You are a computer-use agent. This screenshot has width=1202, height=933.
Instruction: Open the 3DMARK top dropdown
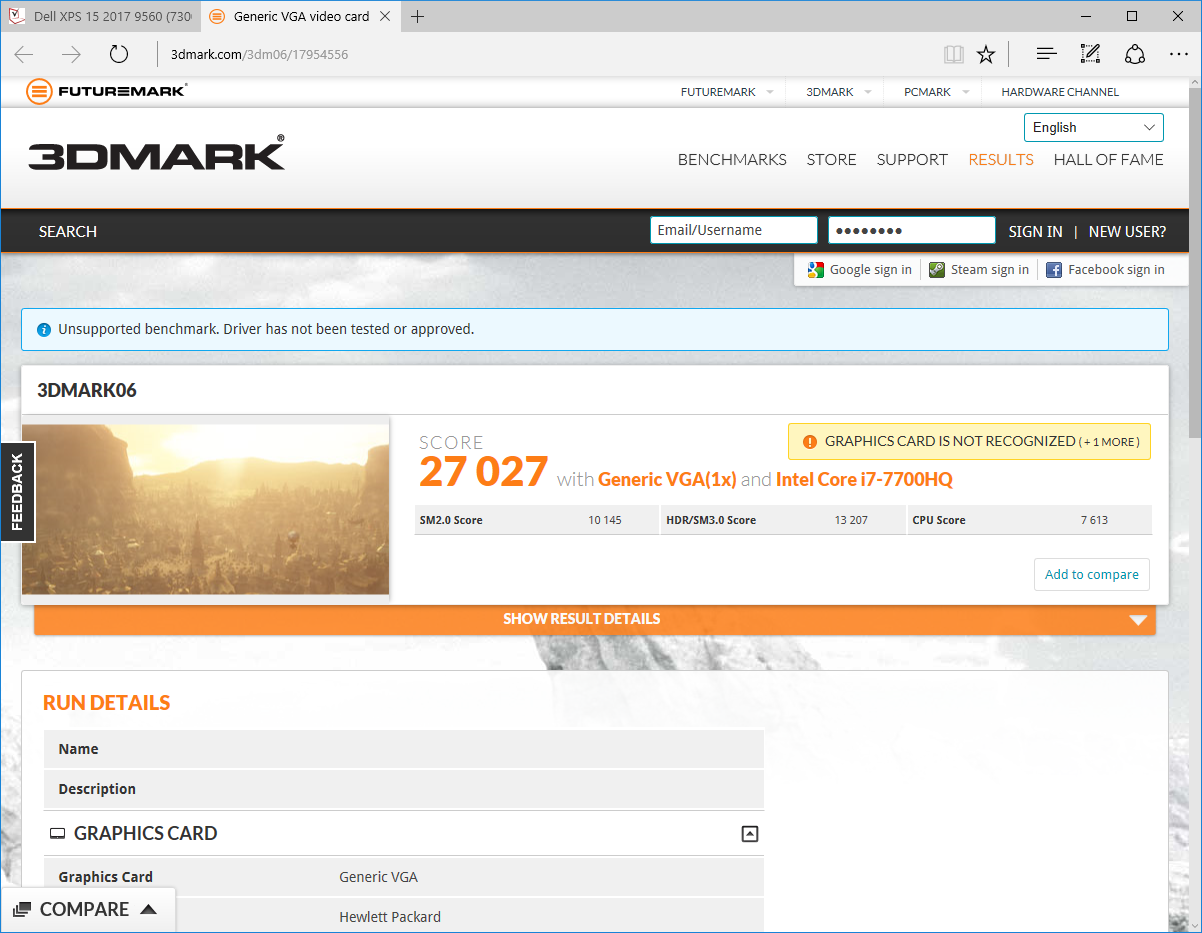[838, 92]
